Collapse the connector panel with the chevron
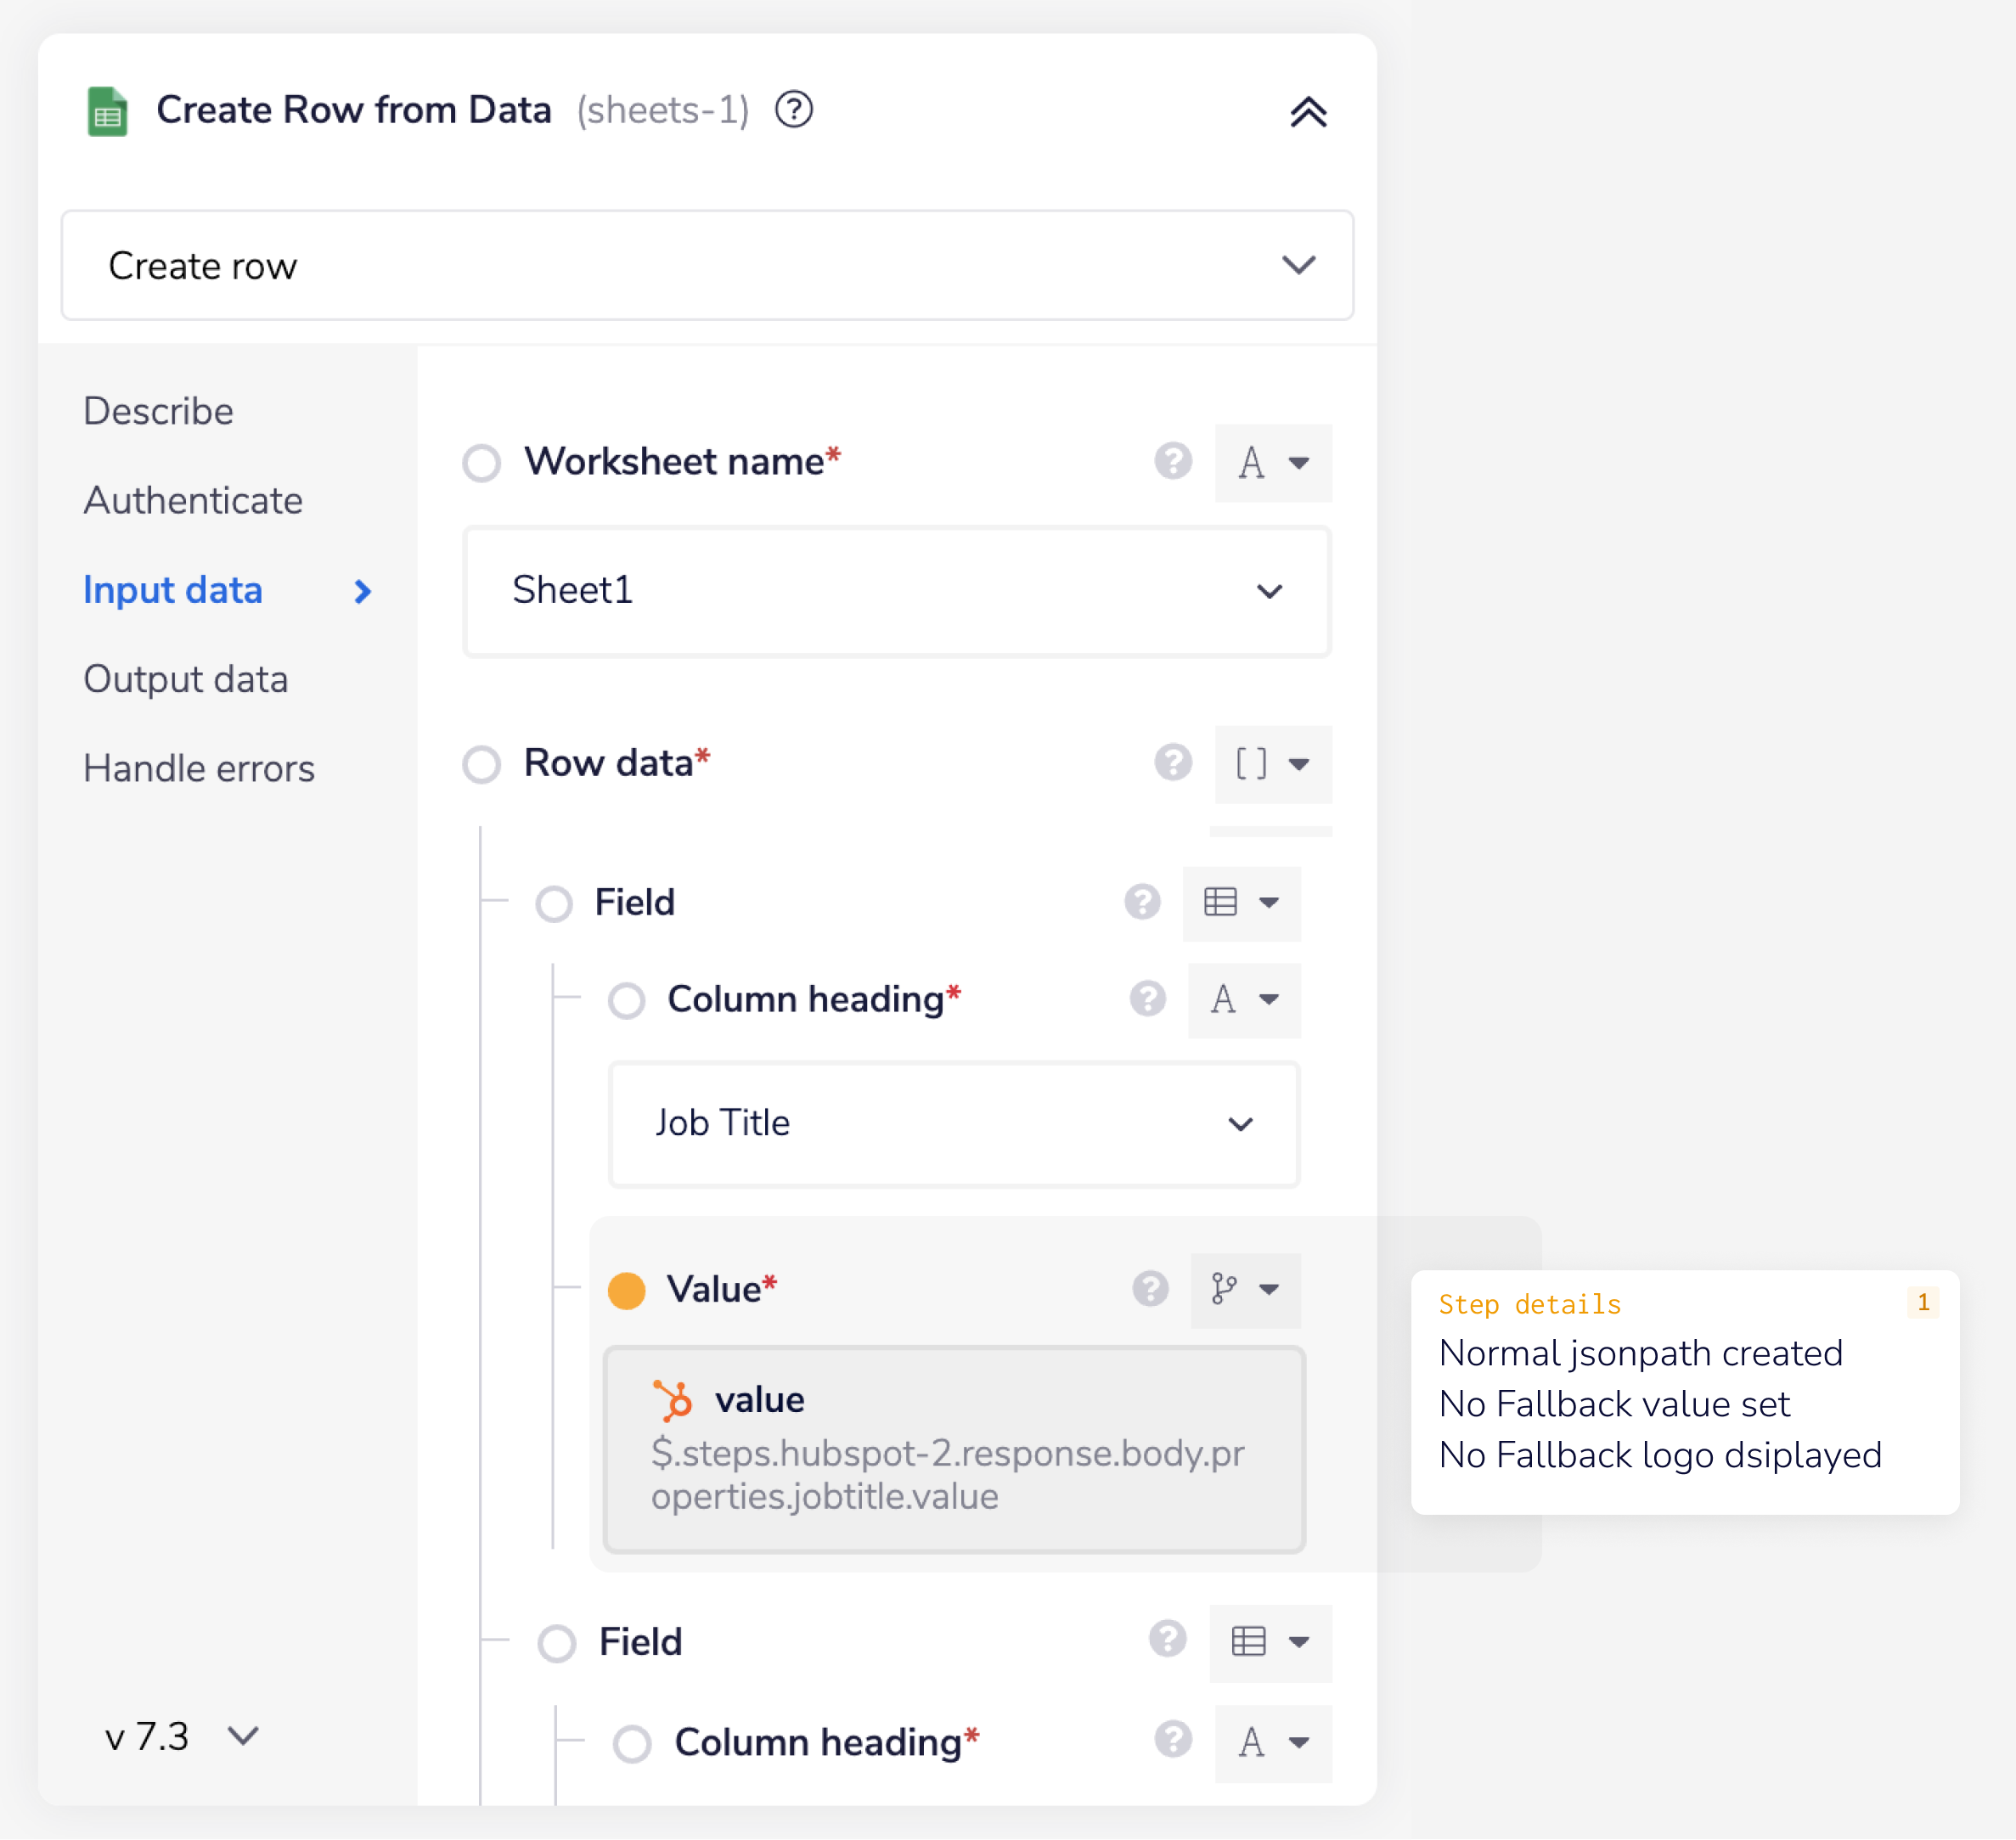2016x1840 pixels. pos(1310,113)
